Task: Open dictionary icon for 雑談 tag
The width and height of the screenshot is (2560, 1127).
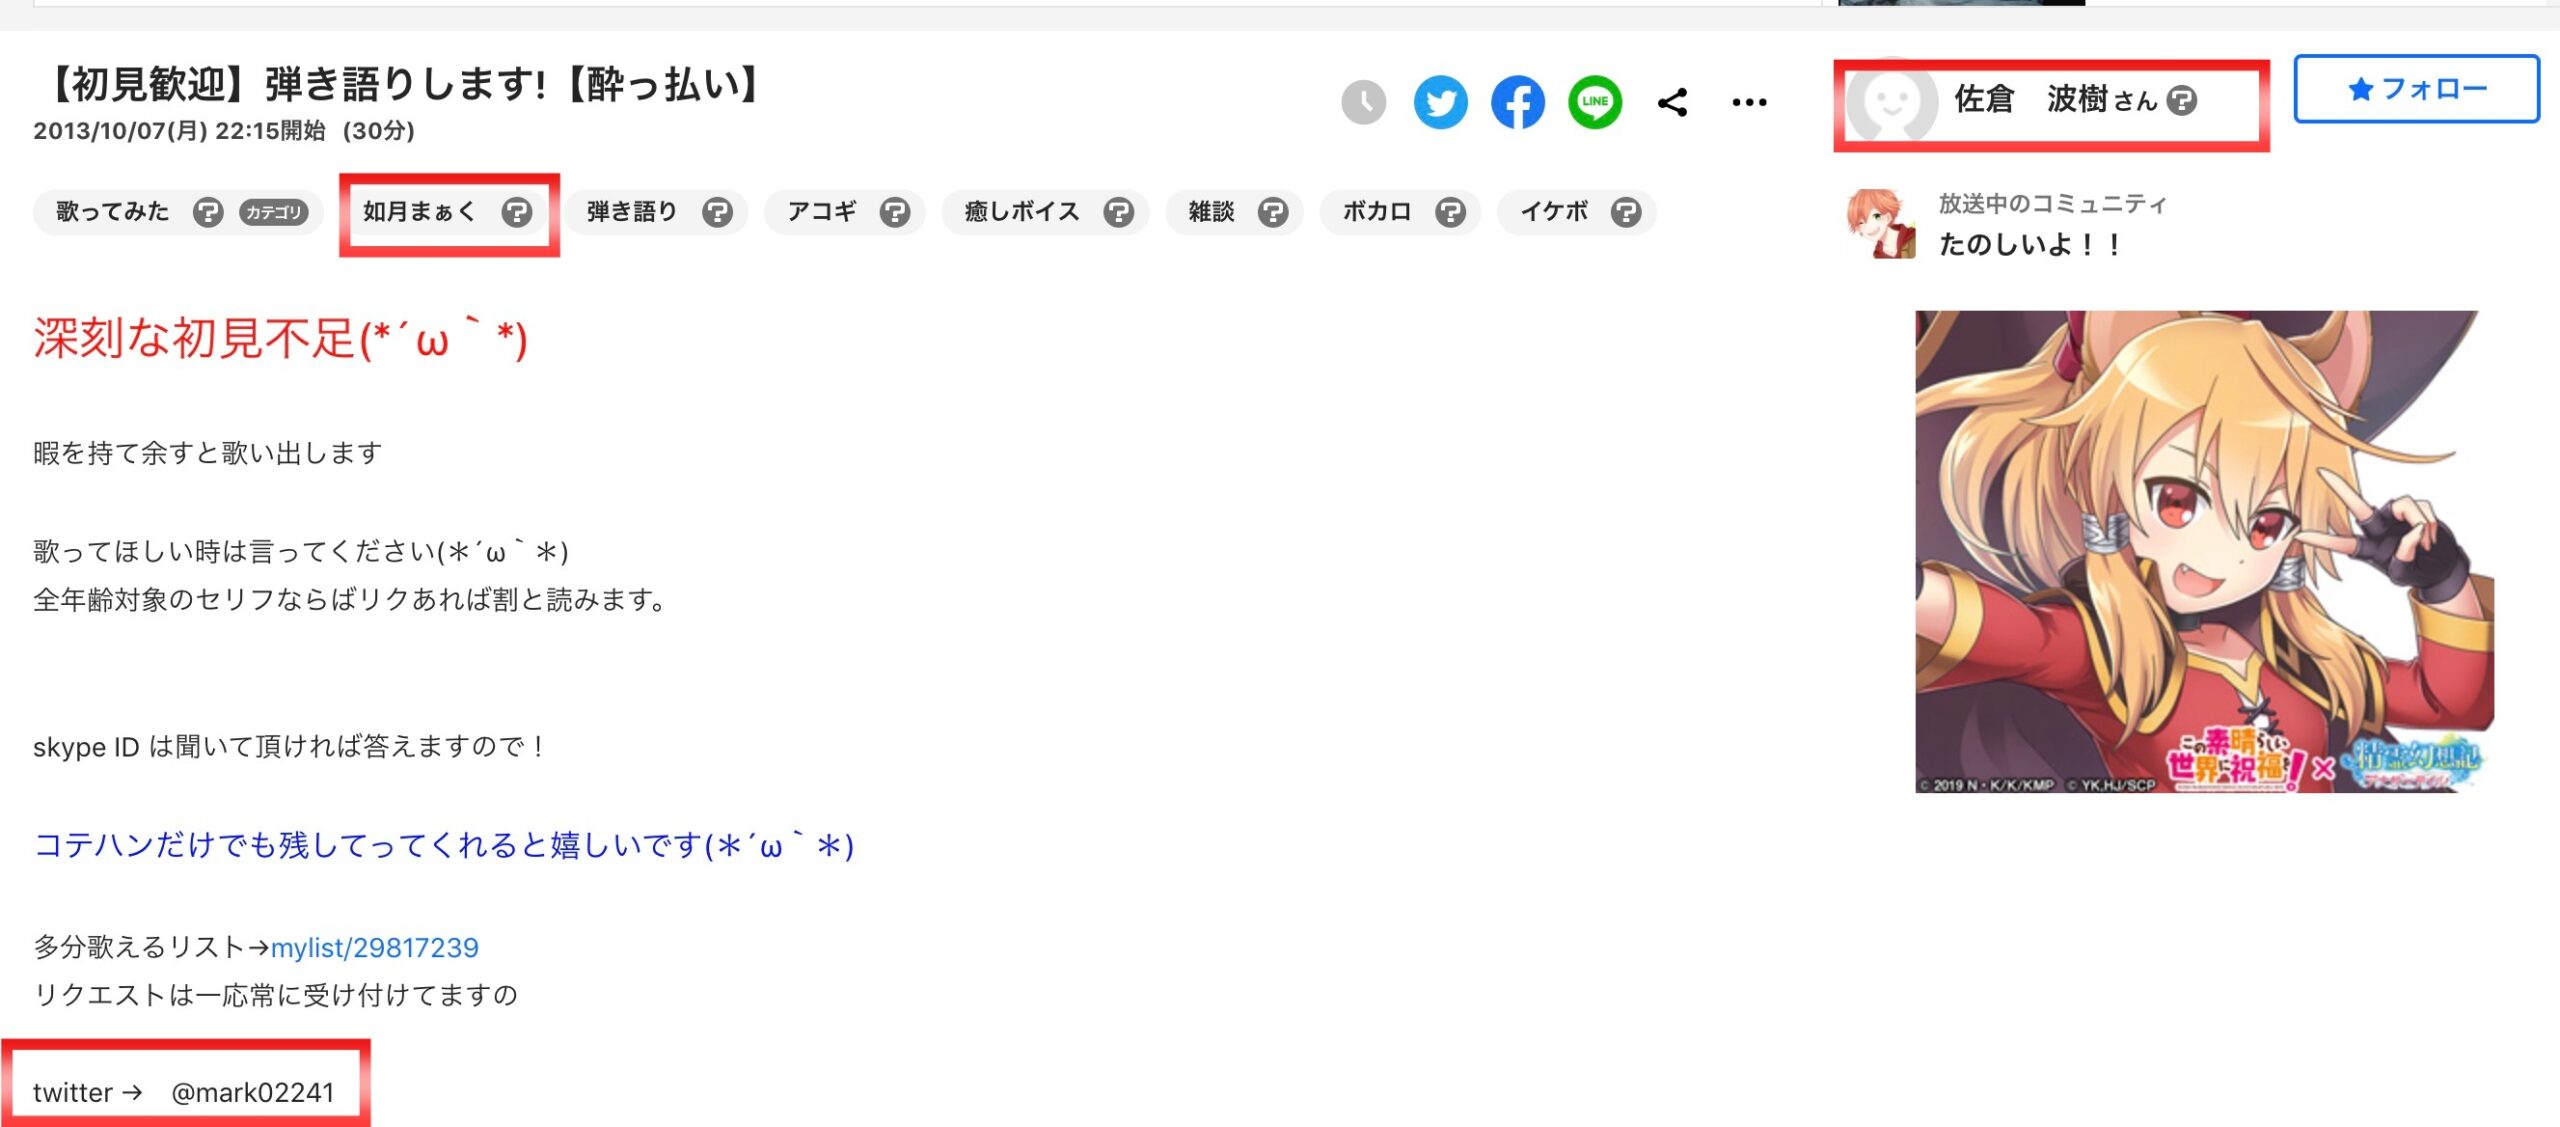Action: (x=1272, y=212)
